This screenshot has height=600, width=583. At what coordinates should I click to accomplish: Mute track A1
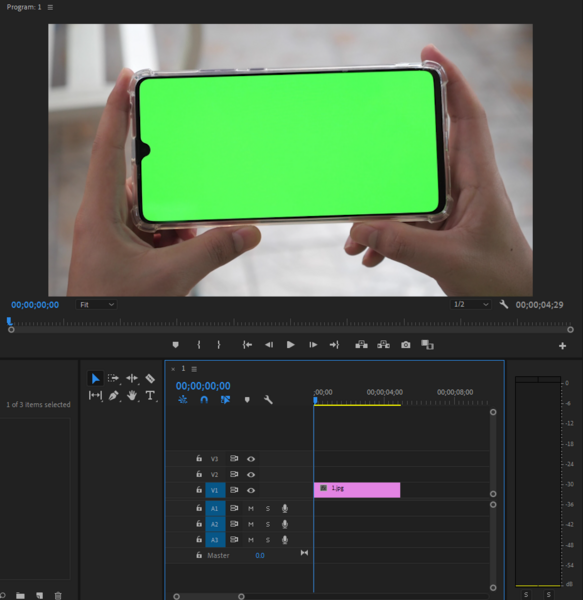(x=251, y=509)
